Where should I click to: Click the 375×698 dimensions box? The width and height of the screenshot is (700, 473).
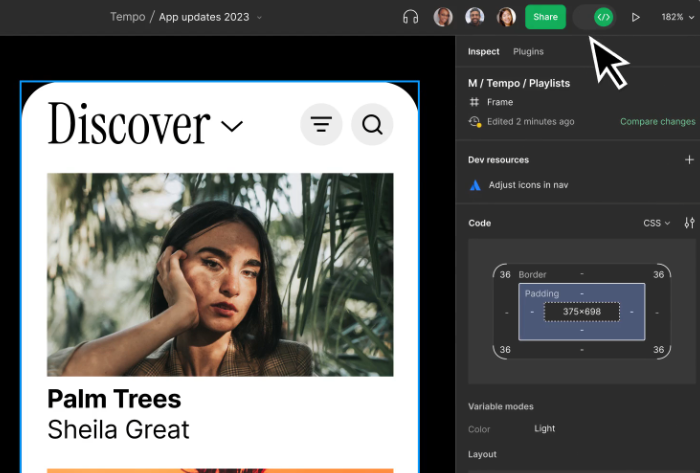coord(582,311)
